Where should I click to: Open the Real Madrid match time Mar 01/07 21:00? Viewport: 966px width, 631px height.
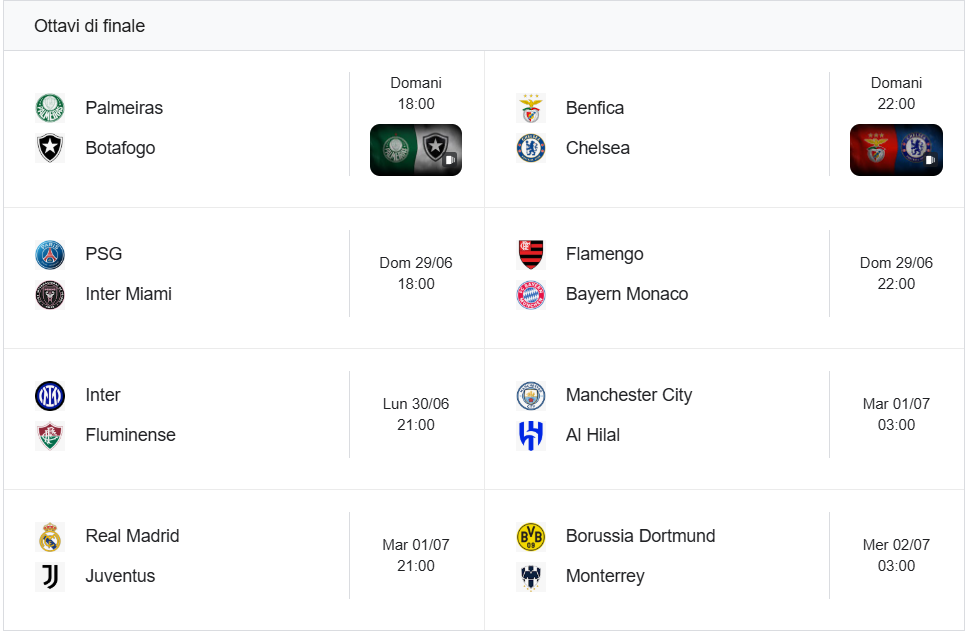tap(416, 555)
